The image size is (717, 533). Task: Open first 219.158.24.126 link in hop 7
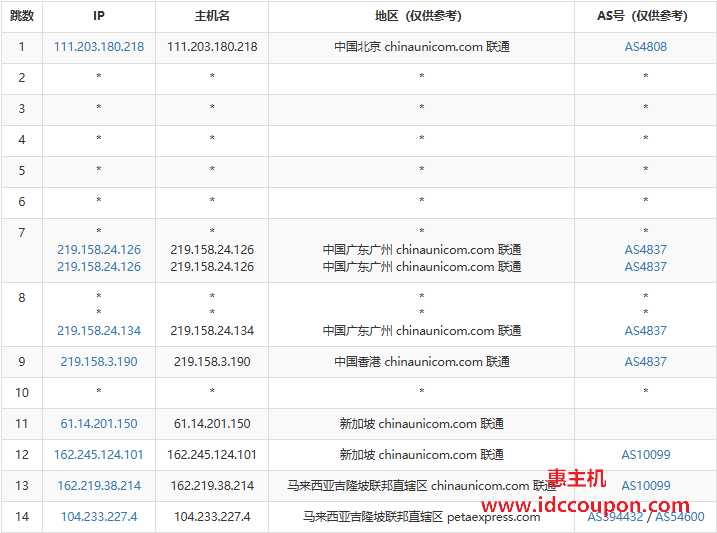pyautogui.click(x=99, y=250)
